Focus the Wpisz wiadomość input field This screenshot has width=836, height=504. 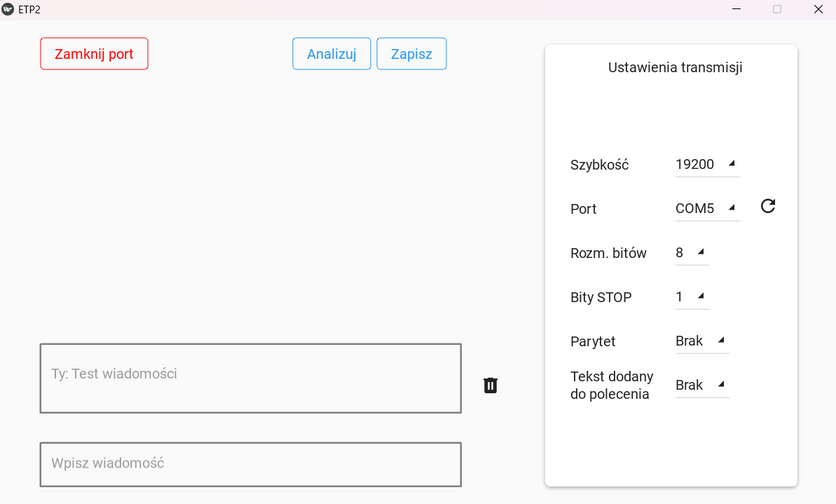[x=250, y=464]
